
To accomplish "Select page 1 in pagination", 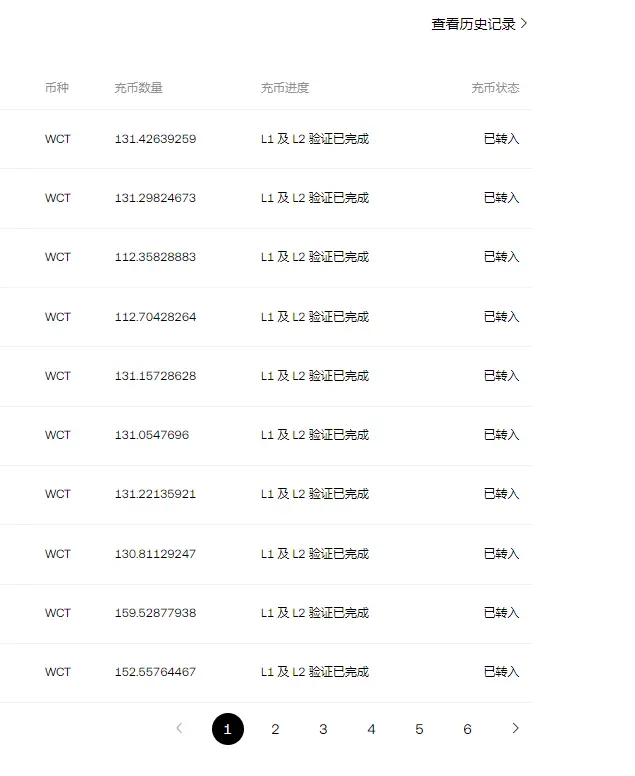I will (228, 728).
